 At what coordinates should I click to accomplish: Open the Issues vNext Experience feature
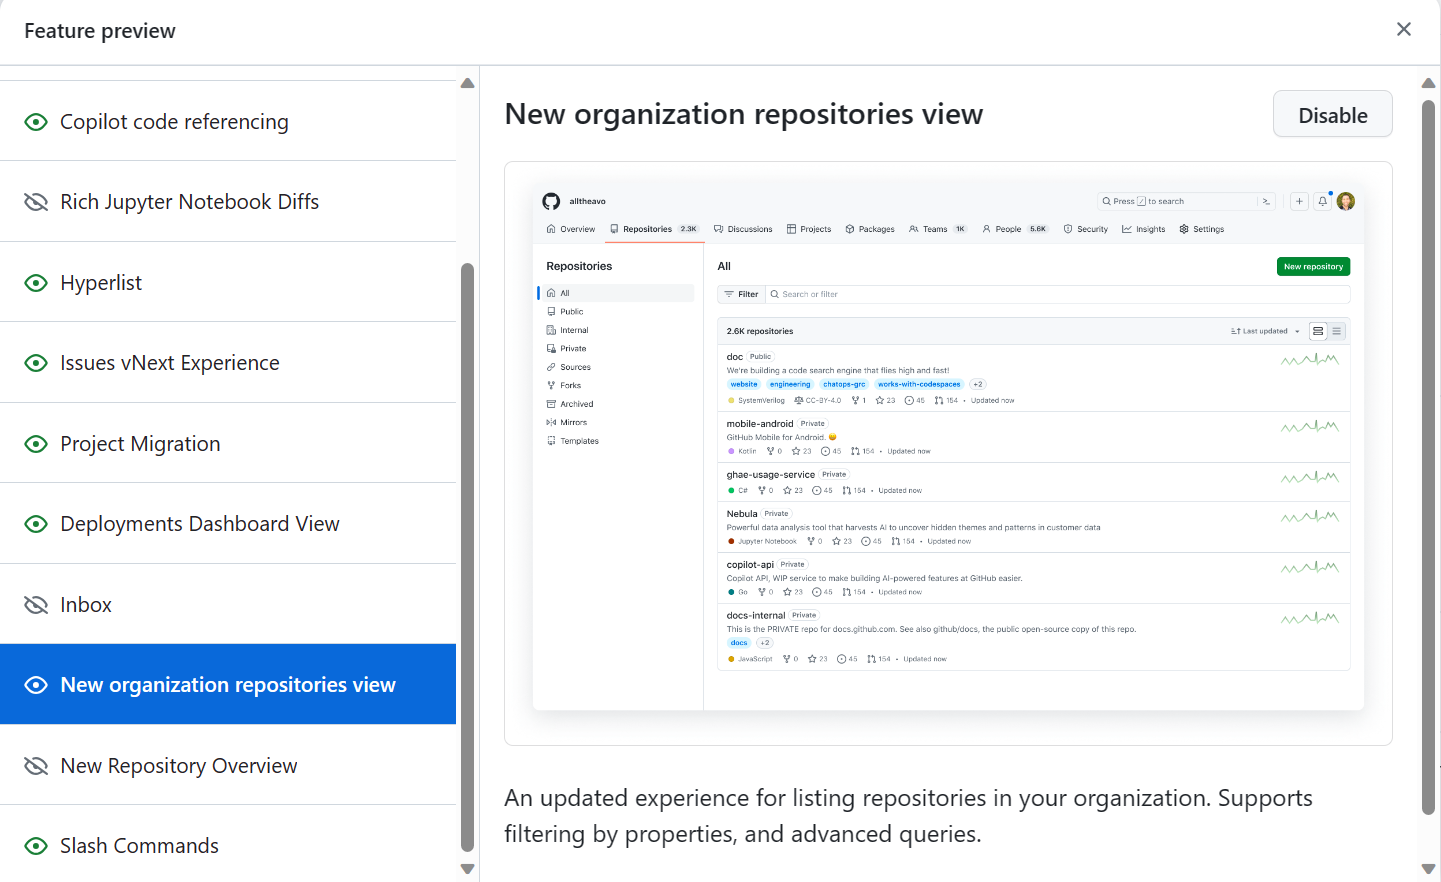pos(228,363)
